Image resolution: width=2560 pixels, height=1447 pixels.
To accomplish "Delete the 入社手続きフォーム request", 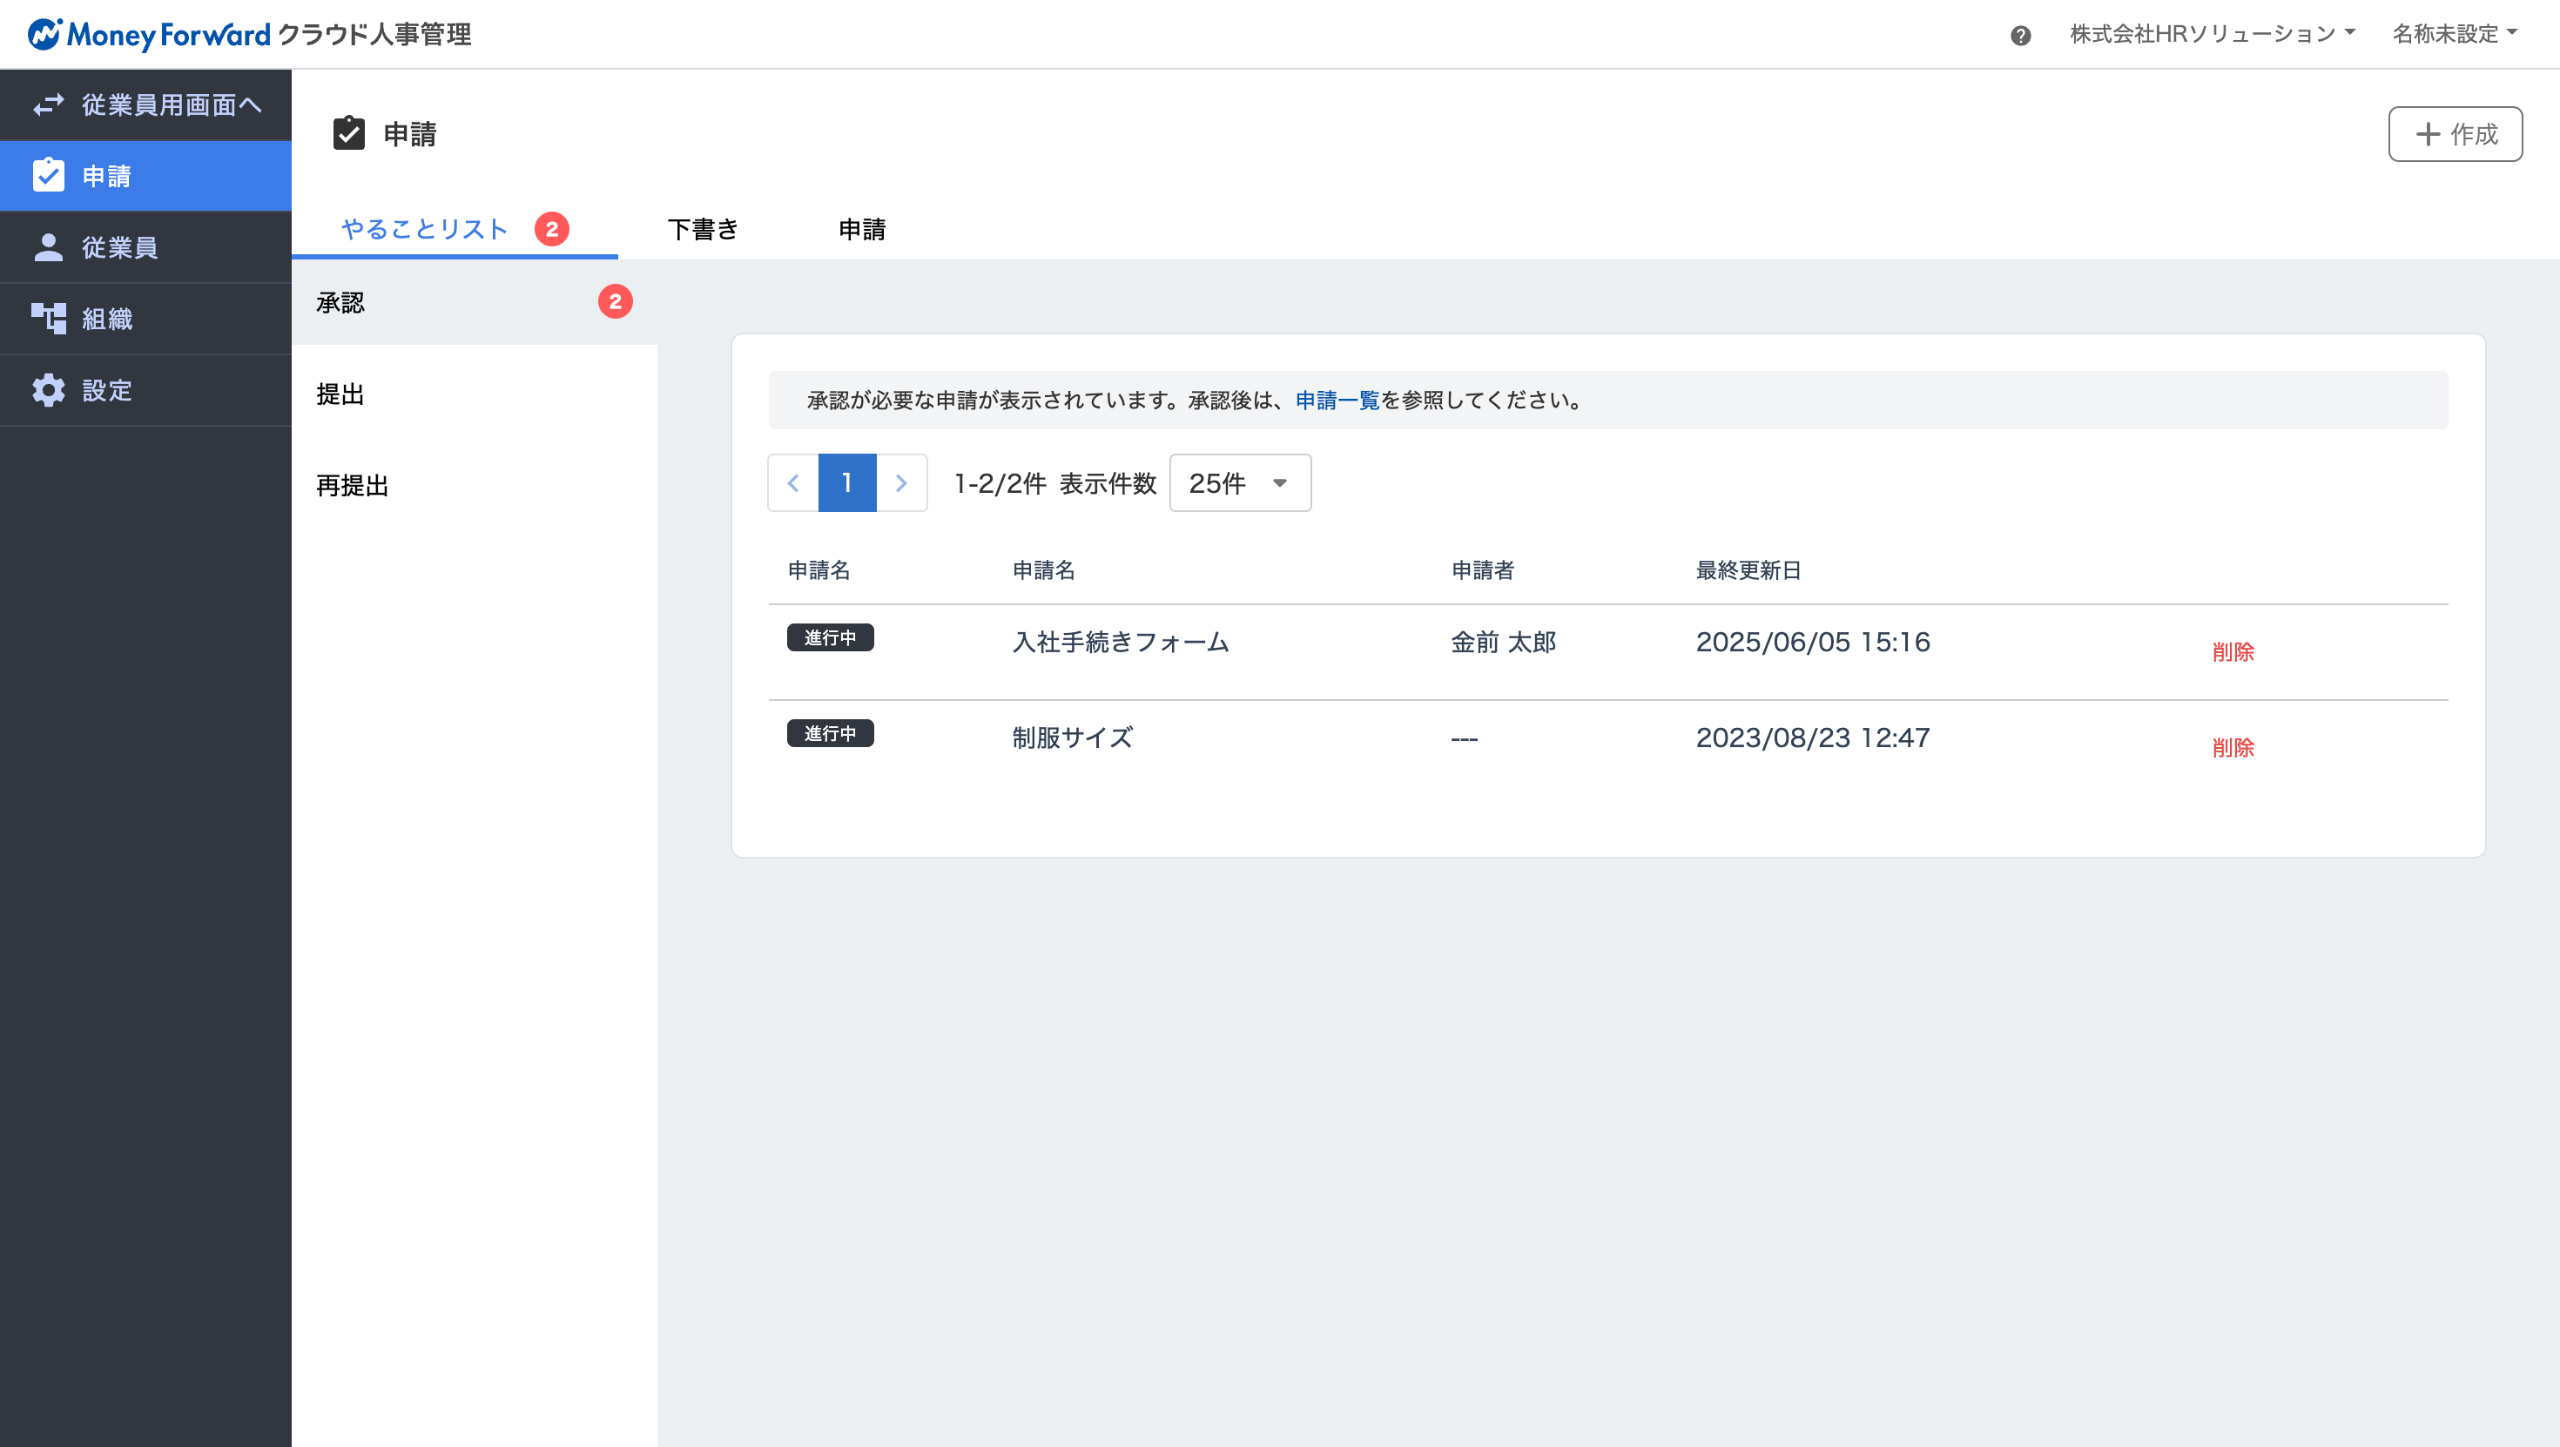I will (2232, 652).
